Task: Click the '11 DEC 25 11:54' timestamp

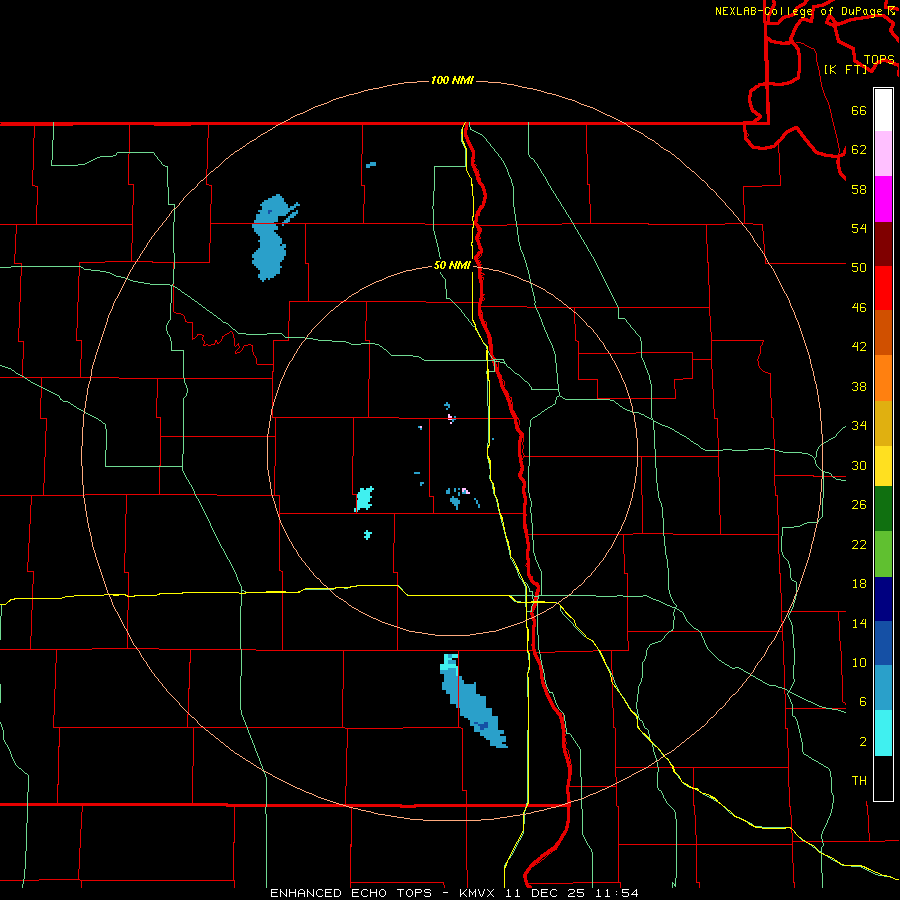Action: 572,893
